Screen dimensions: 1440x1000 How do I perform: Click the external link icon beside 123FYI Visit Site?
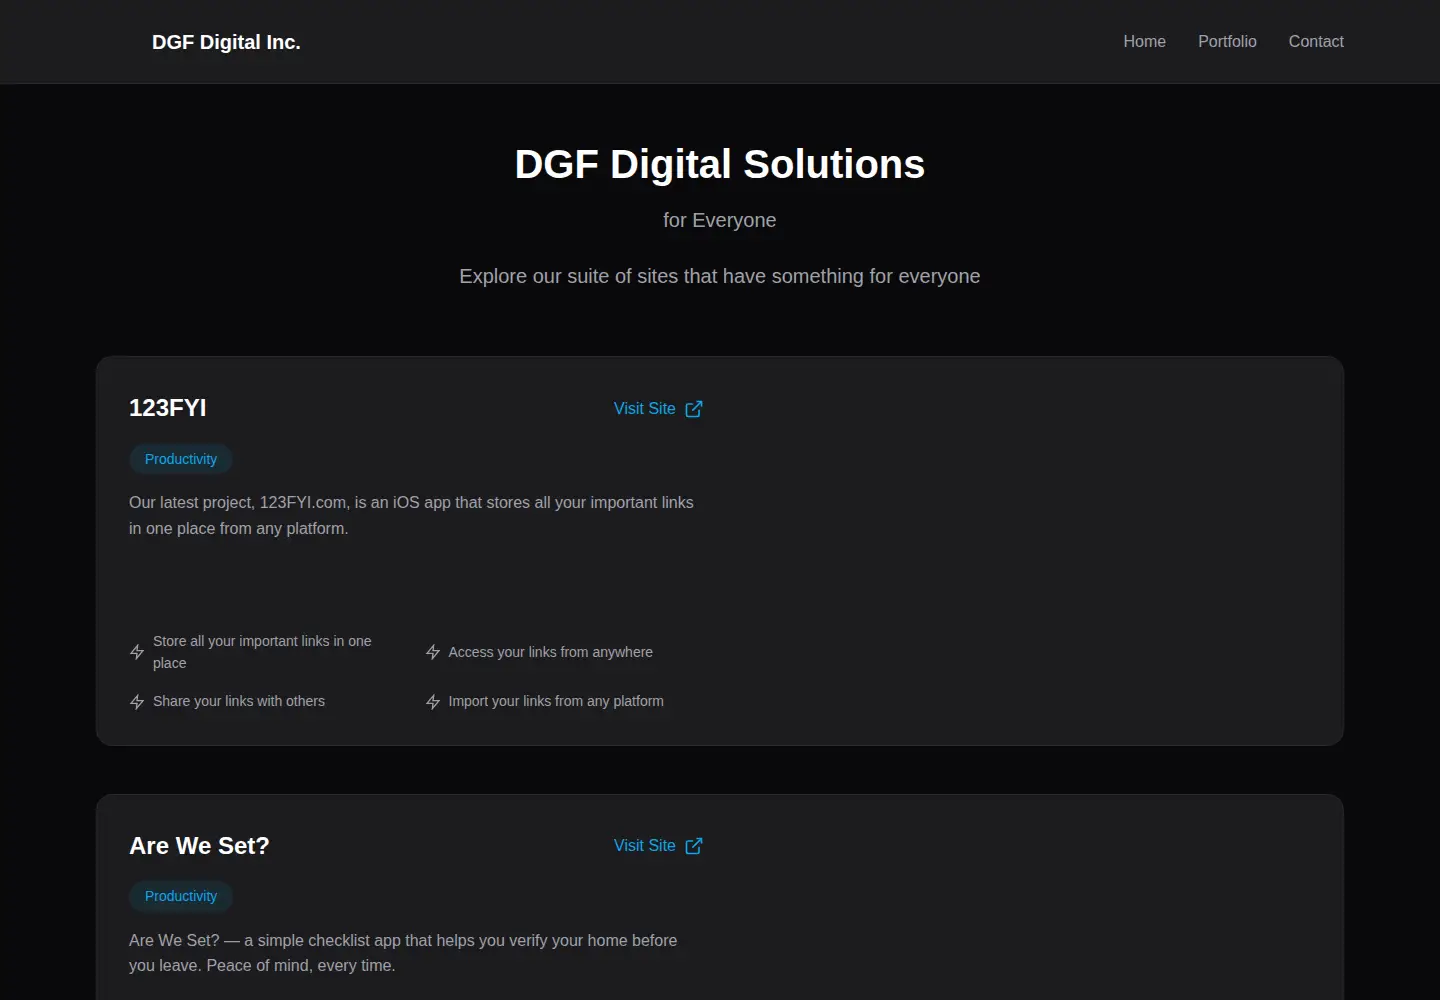click(x=694, y=409)
